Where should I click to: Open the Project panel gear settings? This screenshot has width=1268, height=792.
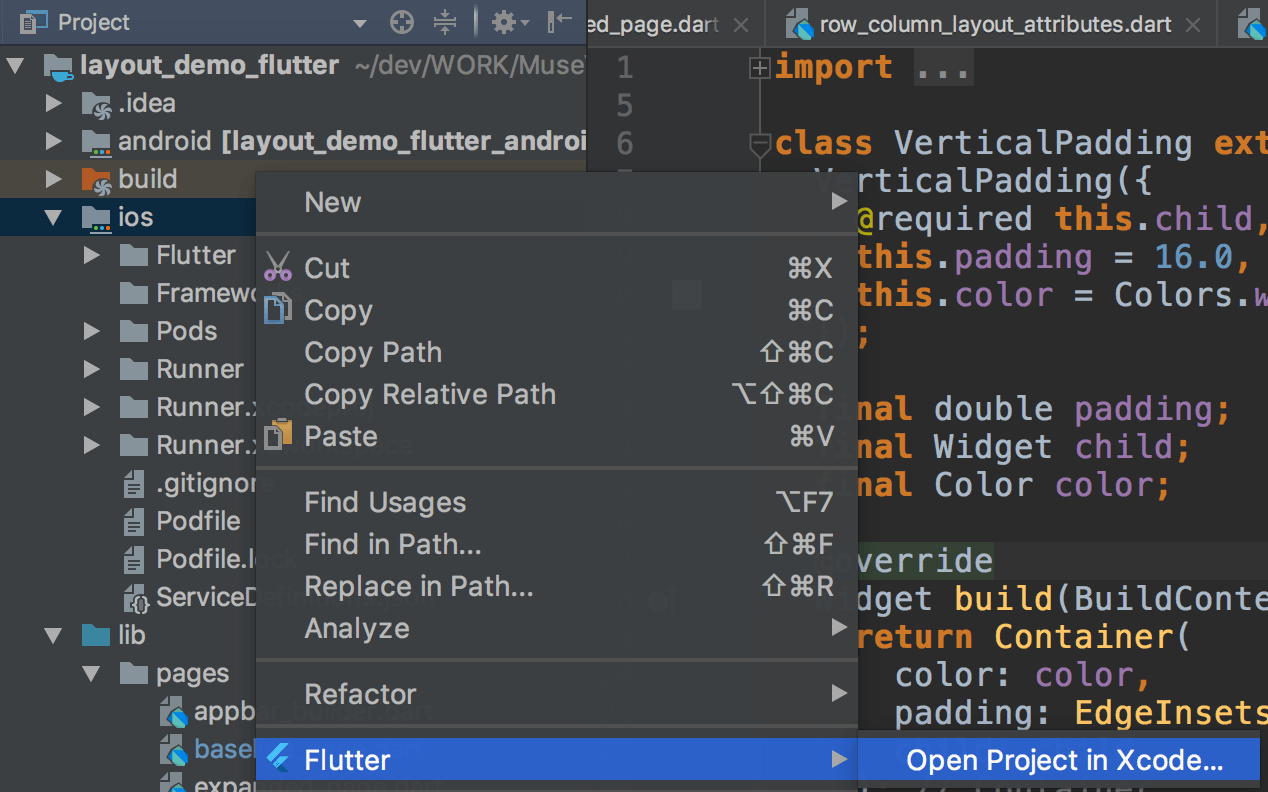[509, 22]
